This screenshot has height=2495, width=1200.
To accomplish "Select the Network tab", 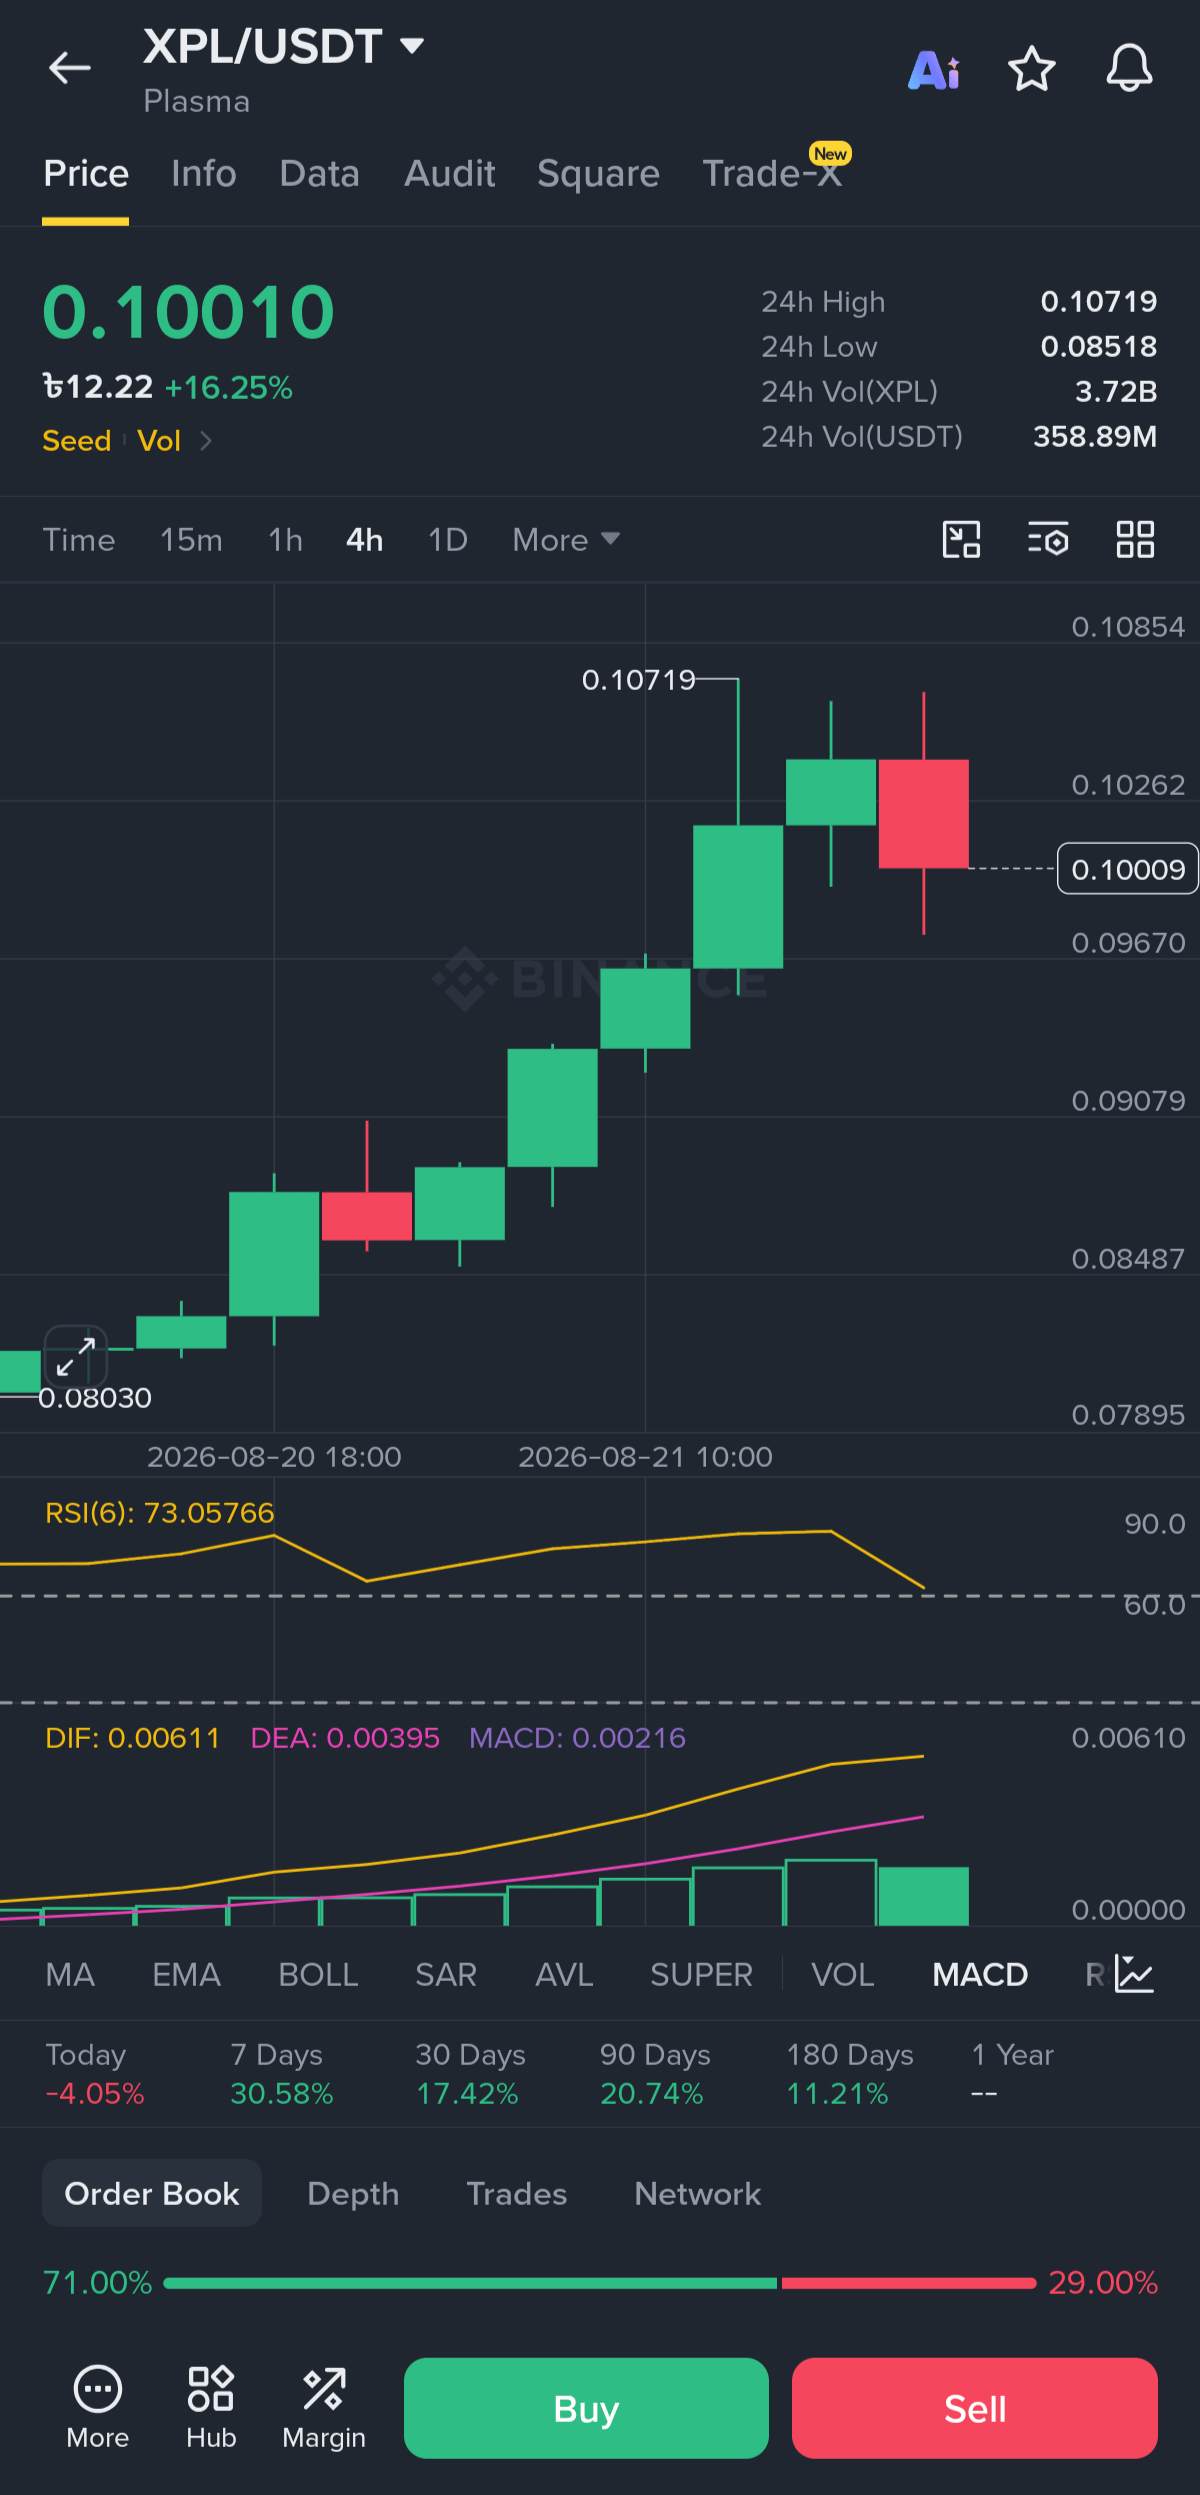I will pos(698,2193).
